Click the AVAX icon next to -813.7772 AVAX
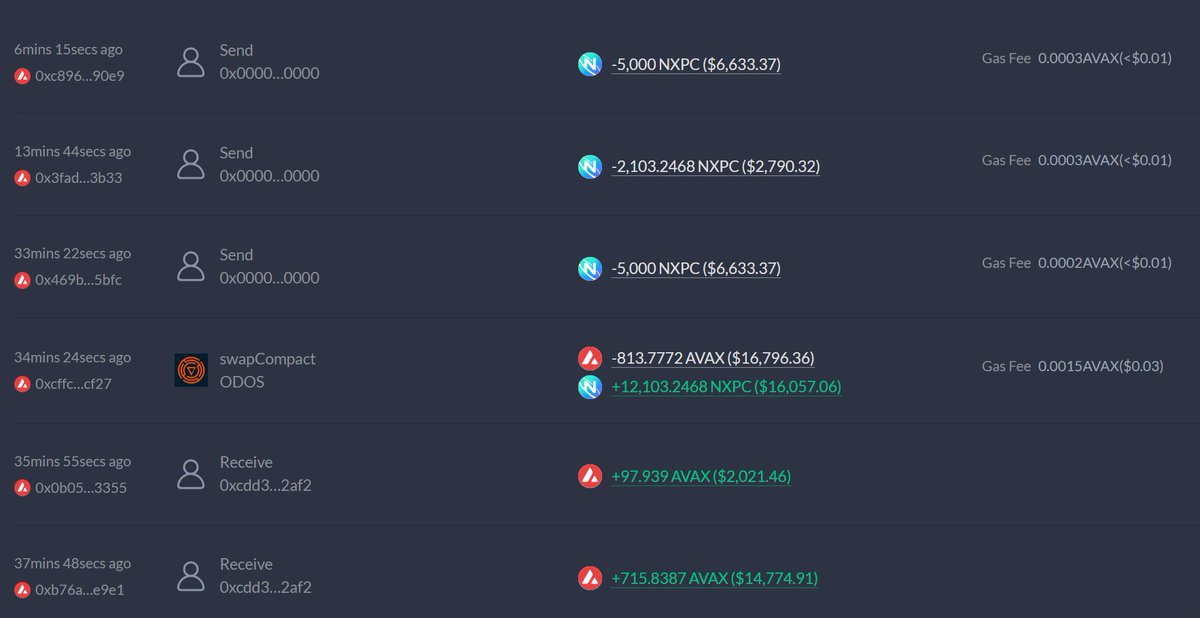 (x=592, y=357)
